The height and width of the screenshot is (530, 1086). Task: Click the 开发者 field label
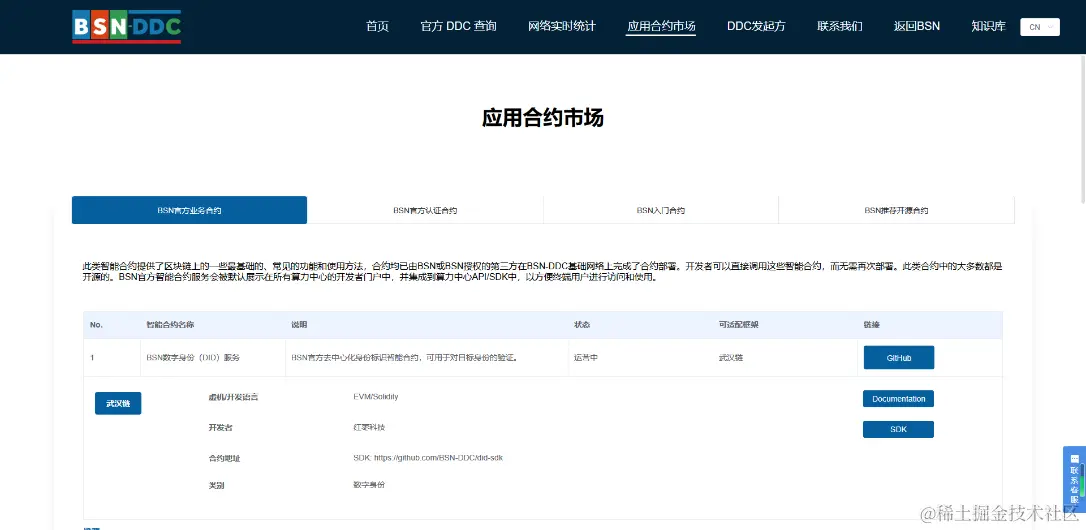pos(220,428)
